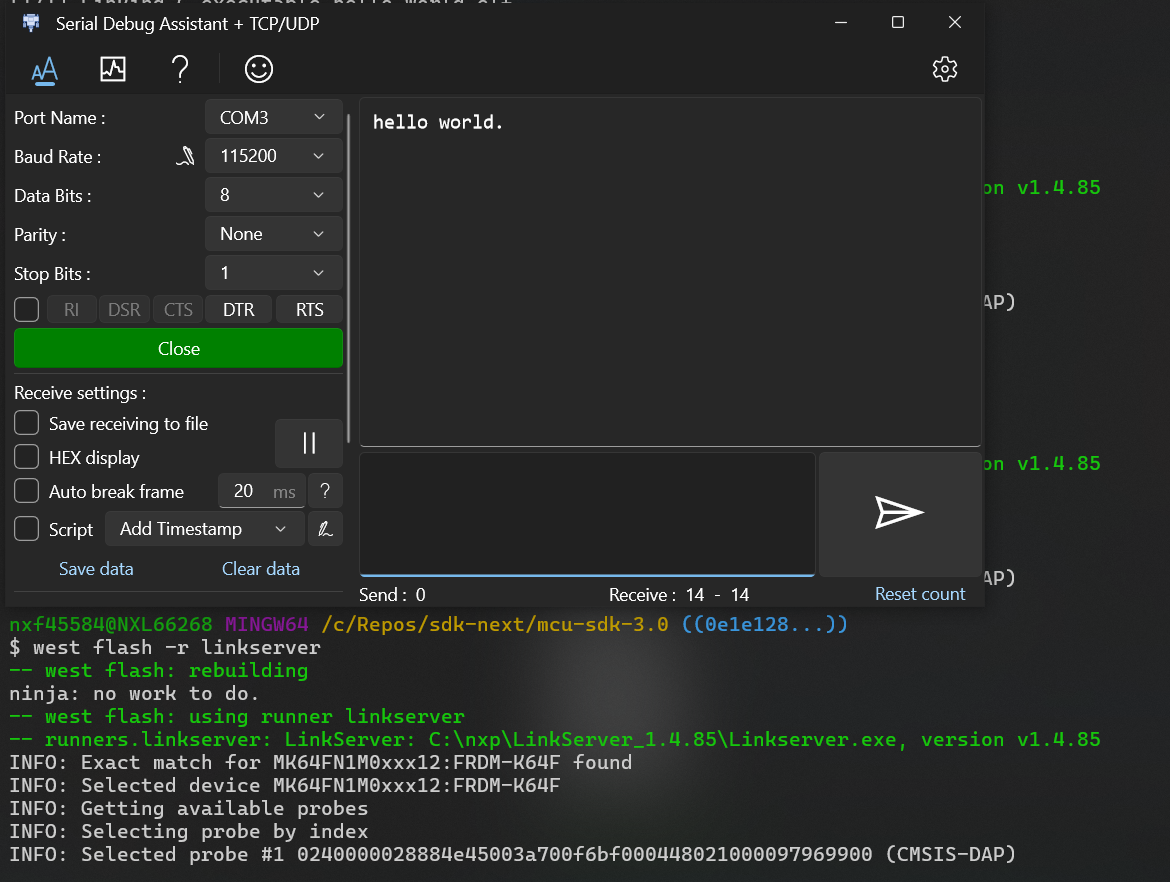Image resolution: width=1170 pixels, height=882 pixels.
Task: Open the Add Timestamp script dropdown
Action: pyautogui.click(x=205, y=529)
